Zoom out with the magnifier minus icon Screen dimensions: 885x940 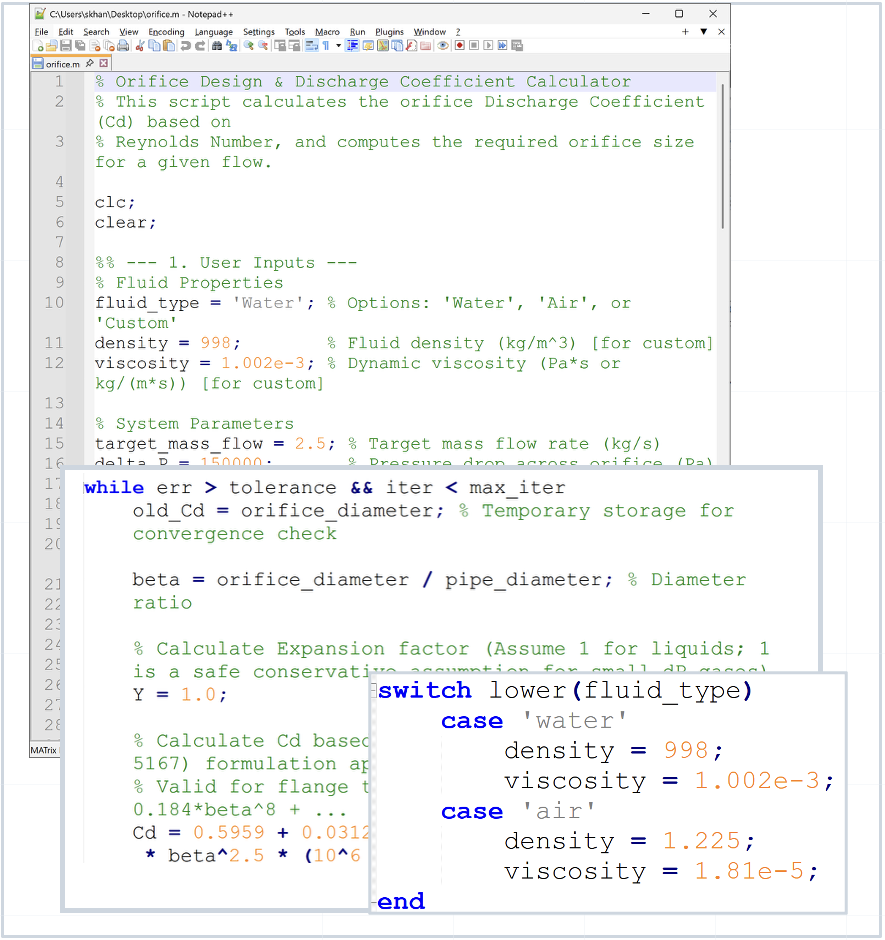pyautogui.click(x=263, y=46)
